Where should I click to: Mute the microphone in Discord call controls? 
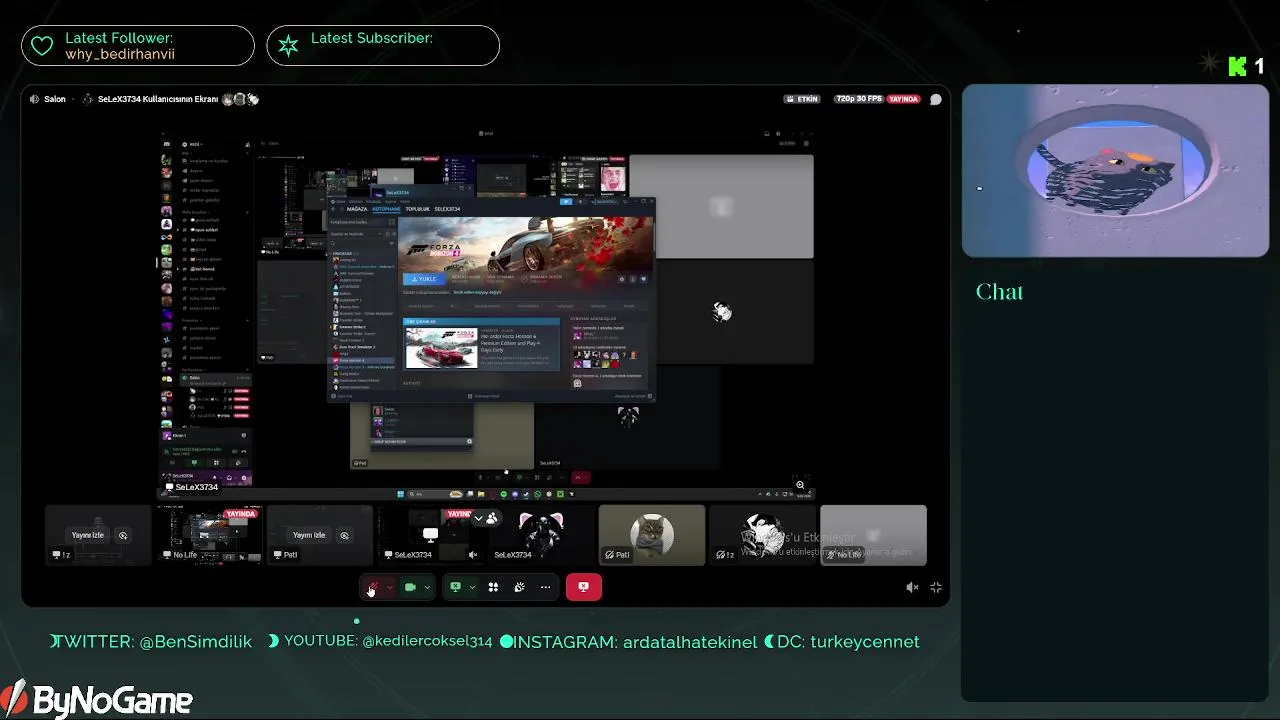click(x=372, y=587)
